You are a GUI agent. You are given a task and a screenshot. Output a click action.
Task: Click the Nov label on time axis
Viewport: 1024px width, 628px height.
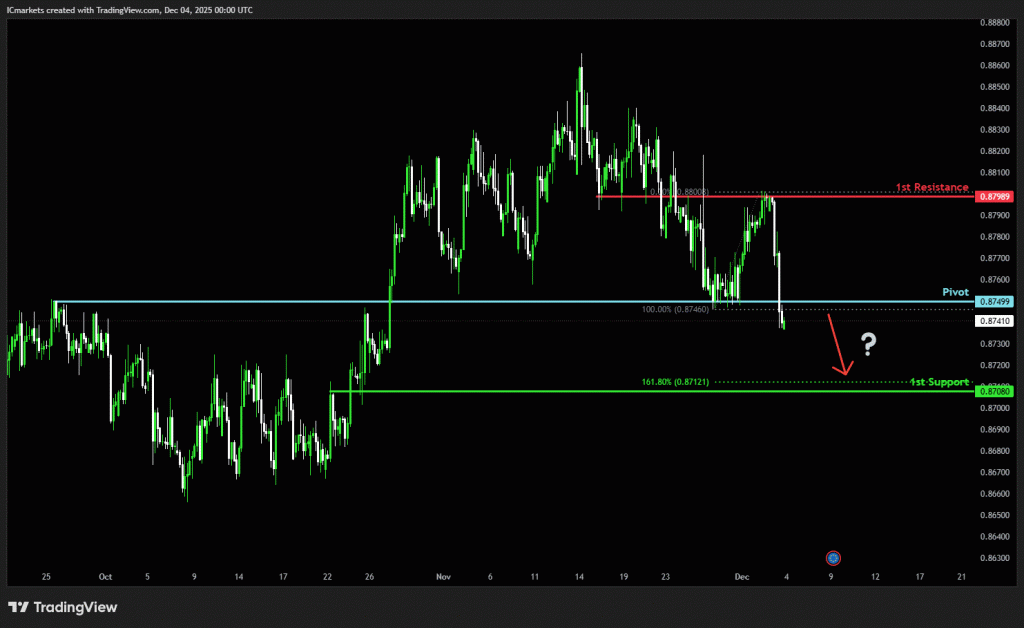444,577
